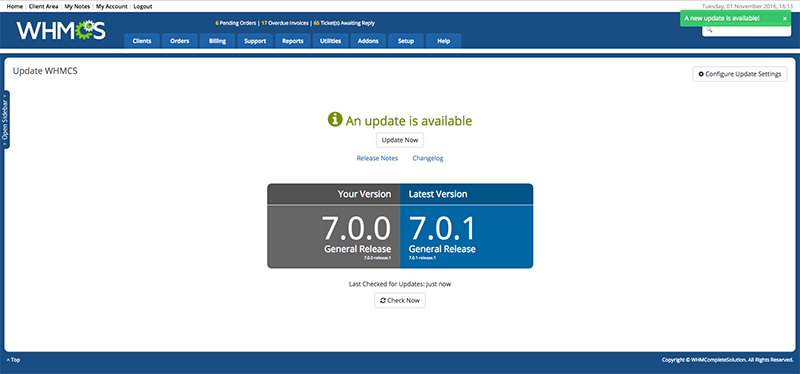Open the Support menu
This screenshot has width=800, height=374.
point(255,41)
